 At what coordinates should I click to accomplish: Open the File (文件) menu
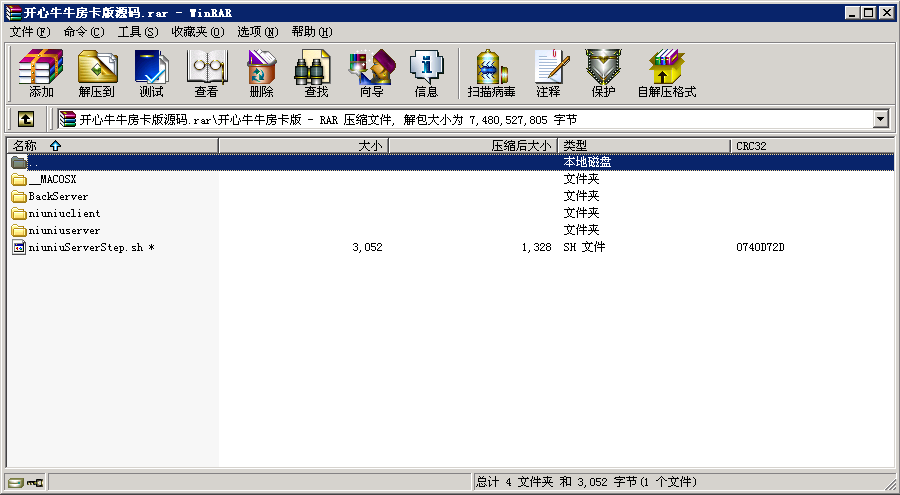(29, 32)
